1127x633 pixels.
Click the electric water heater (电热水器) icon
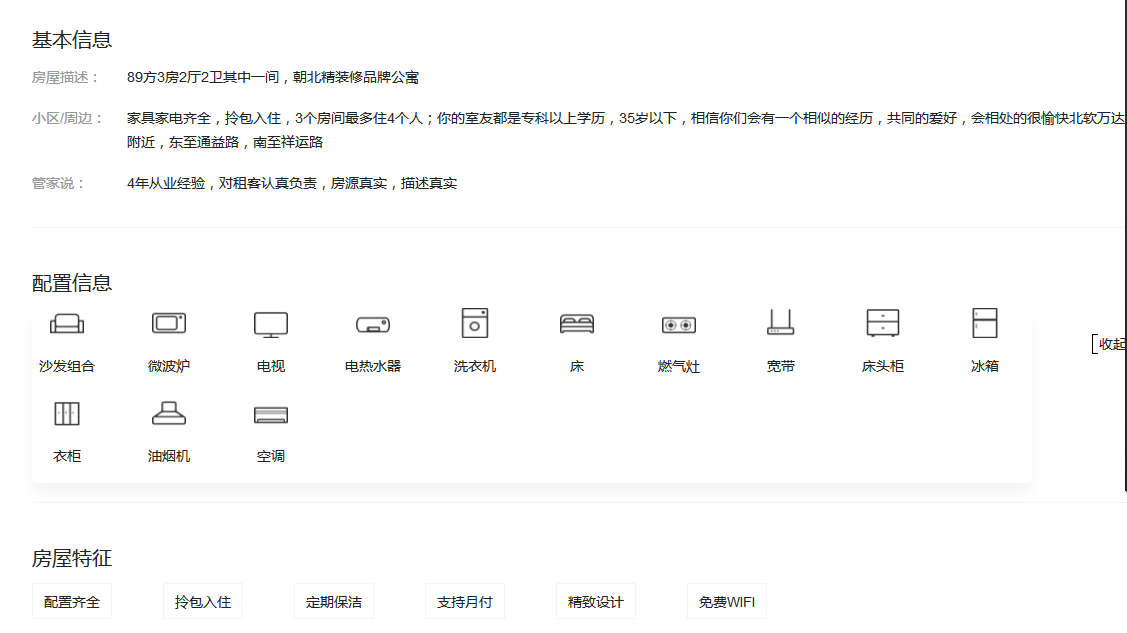coord(373,325)
